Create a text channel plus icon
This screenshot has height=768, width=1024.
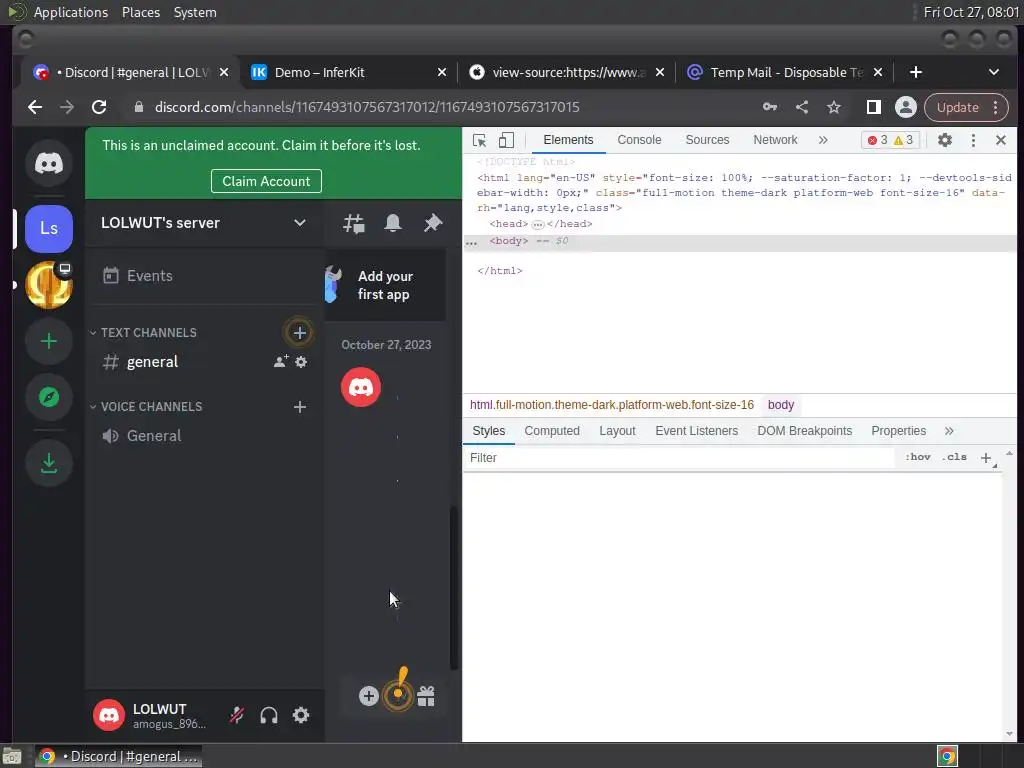click(x=299, y=333)
